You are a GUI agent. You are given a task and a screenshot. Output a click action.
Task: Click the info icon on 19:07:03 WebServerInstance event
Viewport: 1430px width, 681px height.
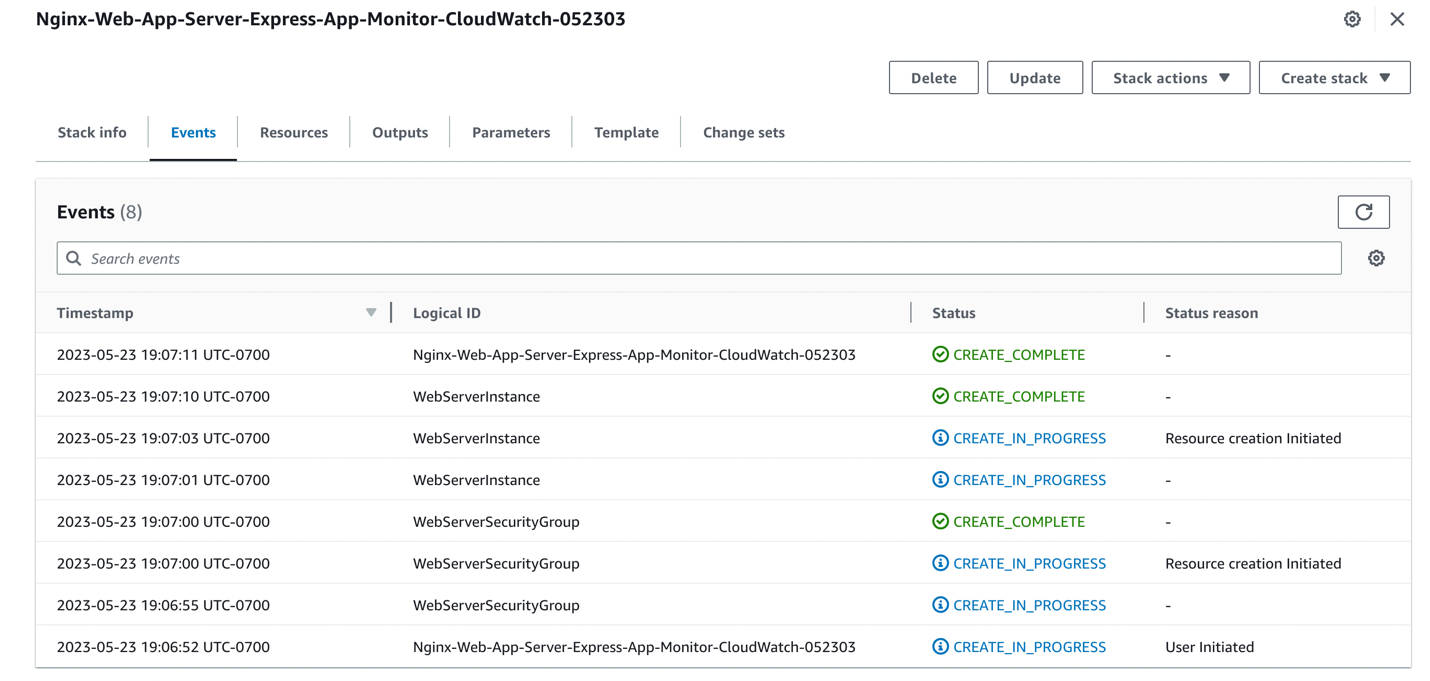click(941, 438)
